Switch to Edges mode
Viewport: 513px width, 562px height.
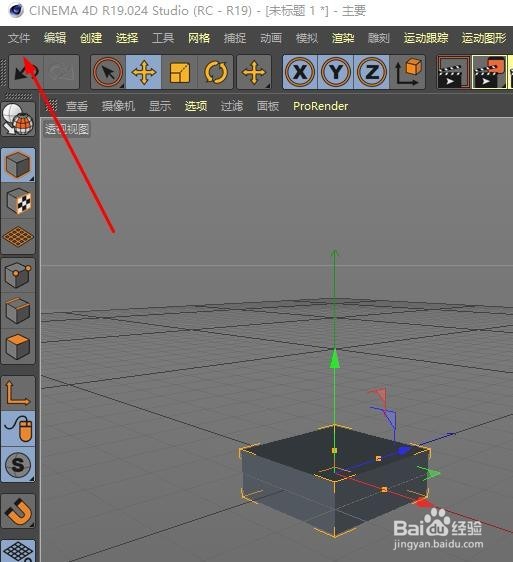pos(18,310)
